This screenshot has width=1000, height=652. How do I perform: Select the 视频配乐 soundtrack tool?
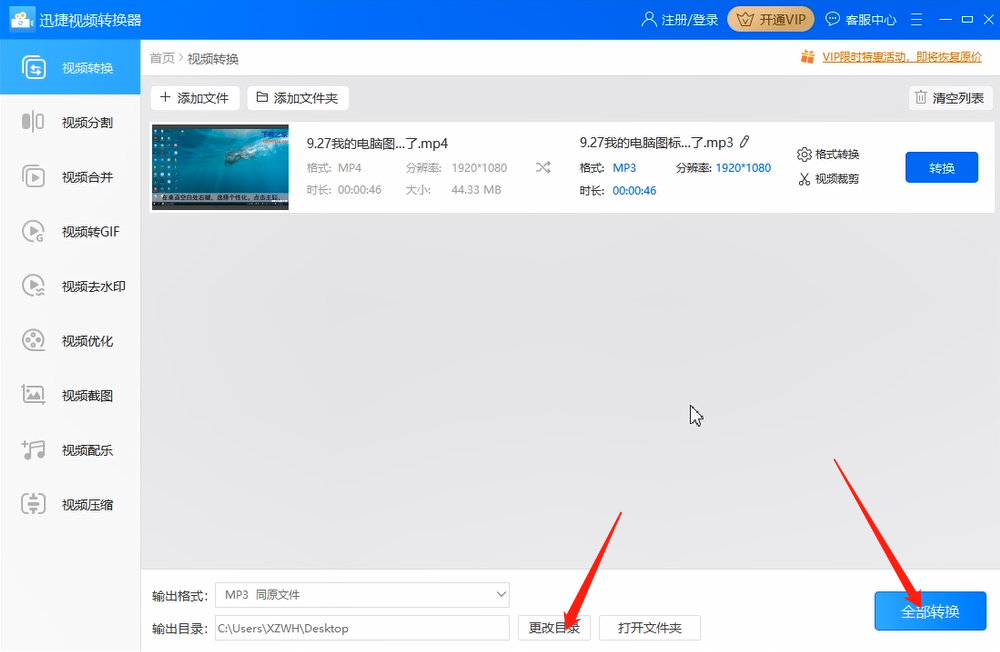[x=70, y=450]
